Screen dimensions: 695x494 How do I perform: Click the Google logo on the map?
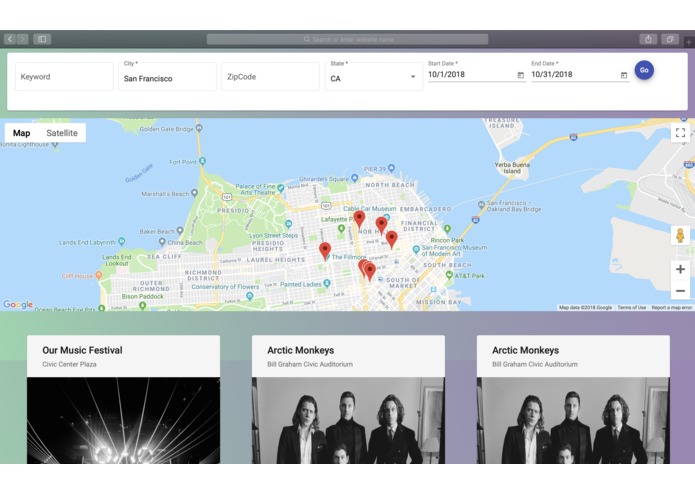click(18, 304)
